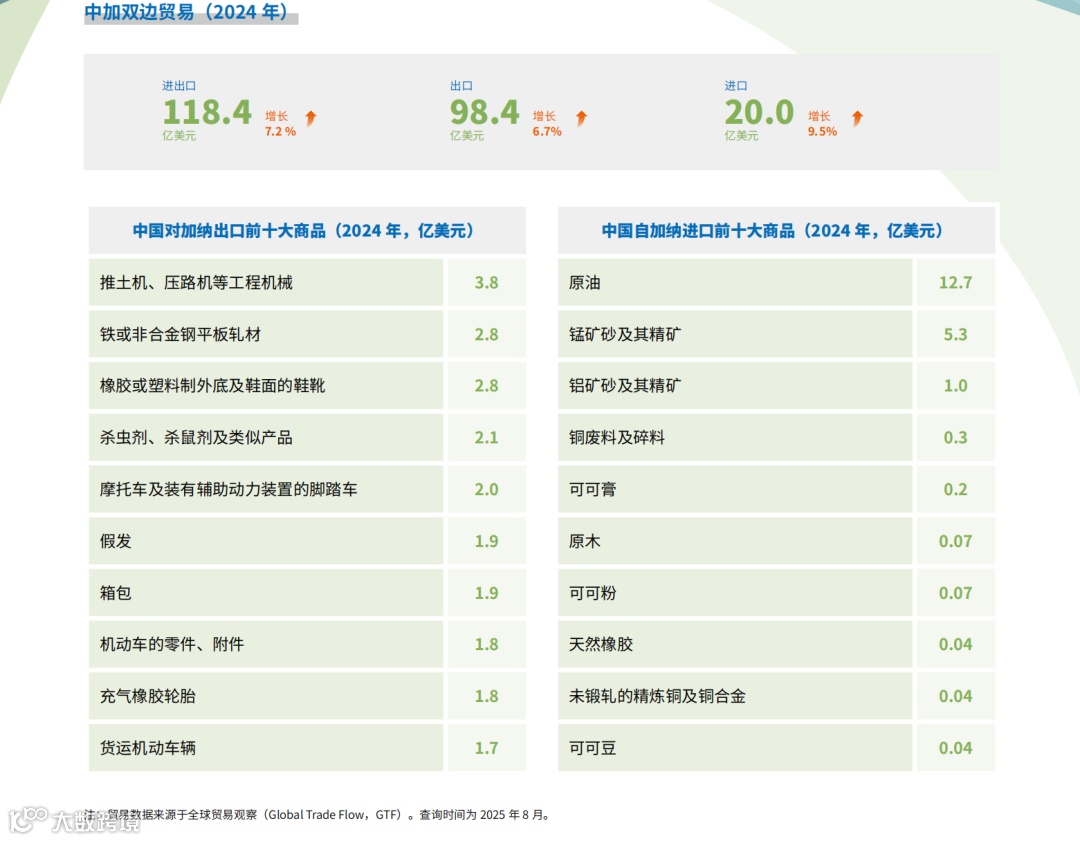The width and height of the screenshot is (1080, 841).
Task: Click the 0.04 value for 可可豆
Action: [955, 747]
